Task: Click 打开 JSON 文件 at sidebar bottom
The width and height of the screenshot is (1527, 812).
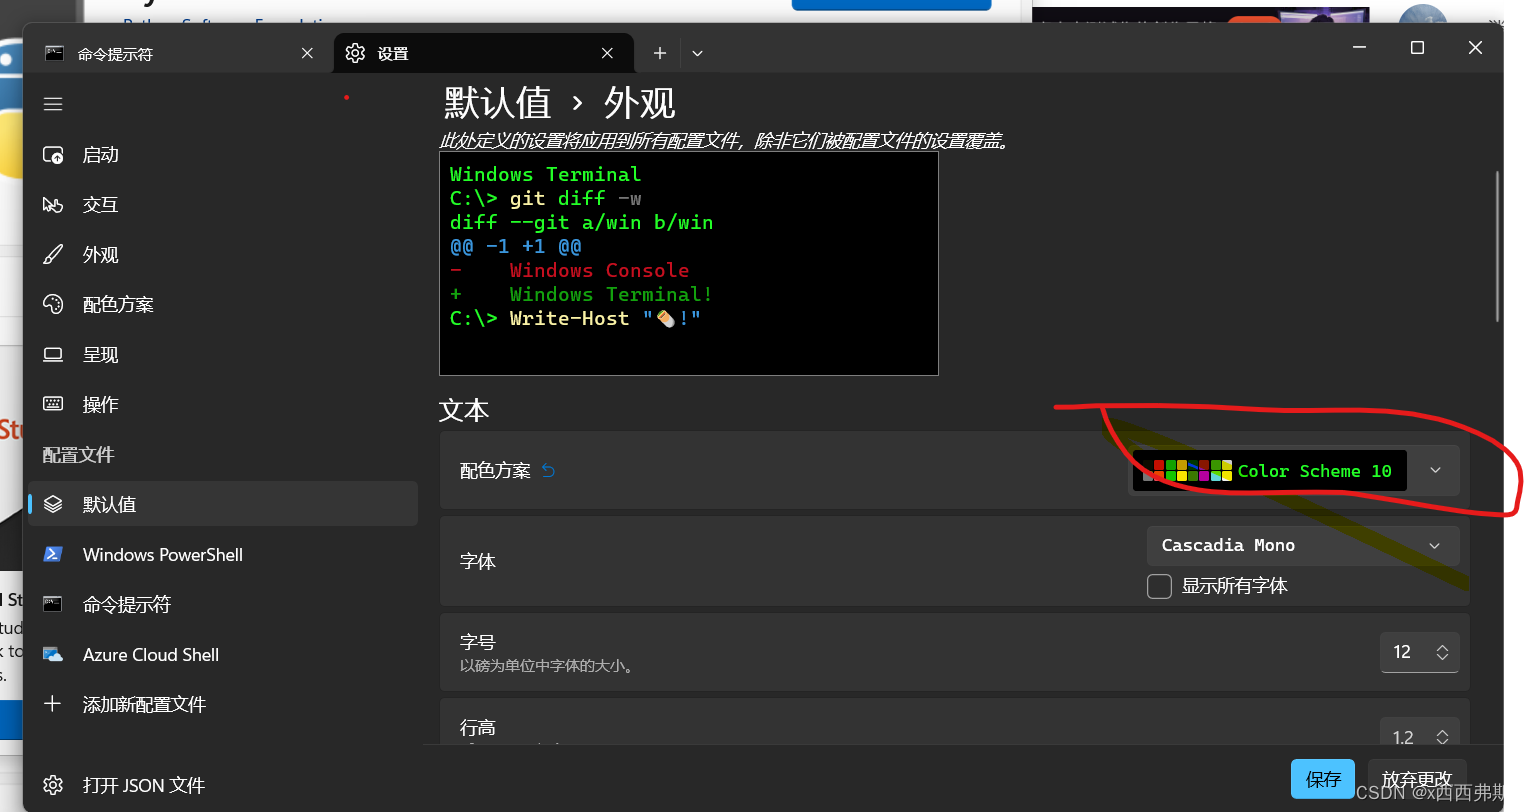Action: point(222,785)
